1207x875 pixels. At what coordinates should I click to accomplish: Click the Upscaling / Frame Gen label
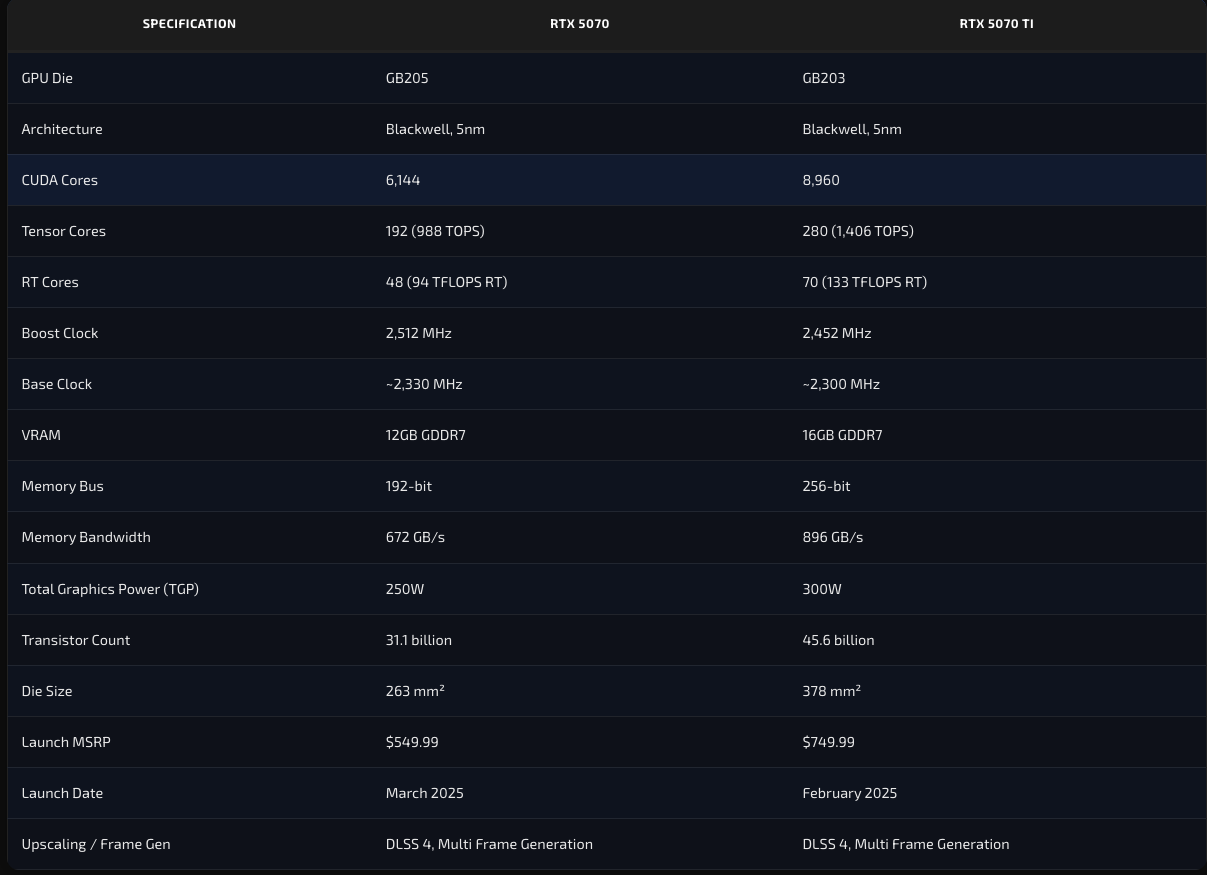pos(96,844)
